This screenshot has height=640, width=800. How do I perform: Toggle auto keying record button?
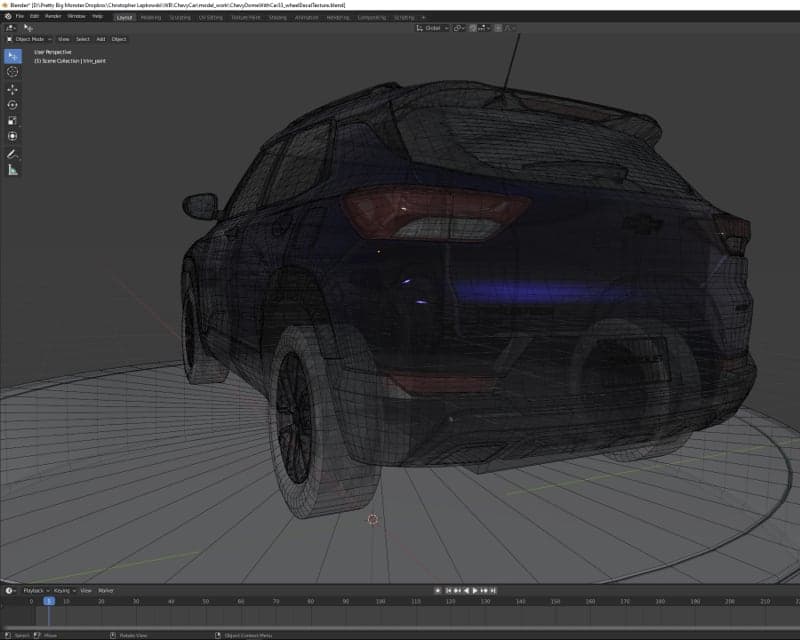click(437, 590)
